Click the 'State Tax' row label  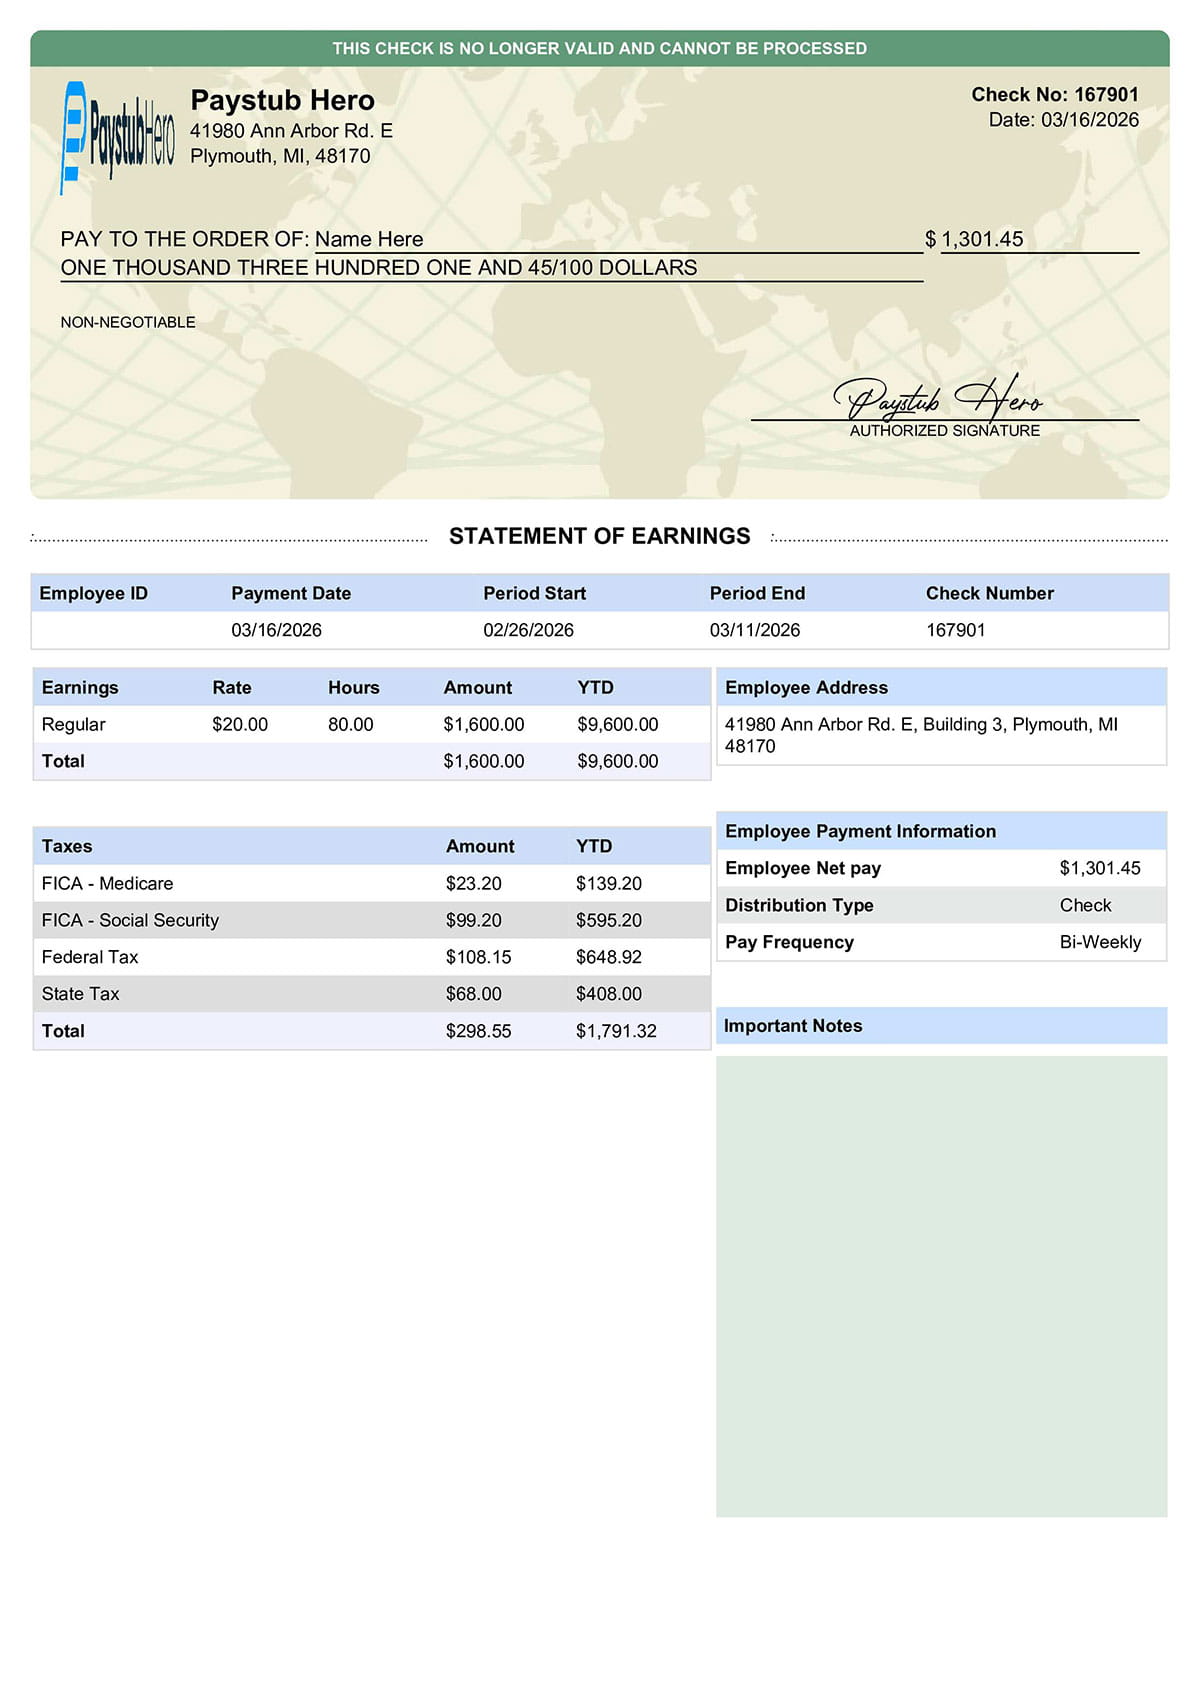coord(80,994)
